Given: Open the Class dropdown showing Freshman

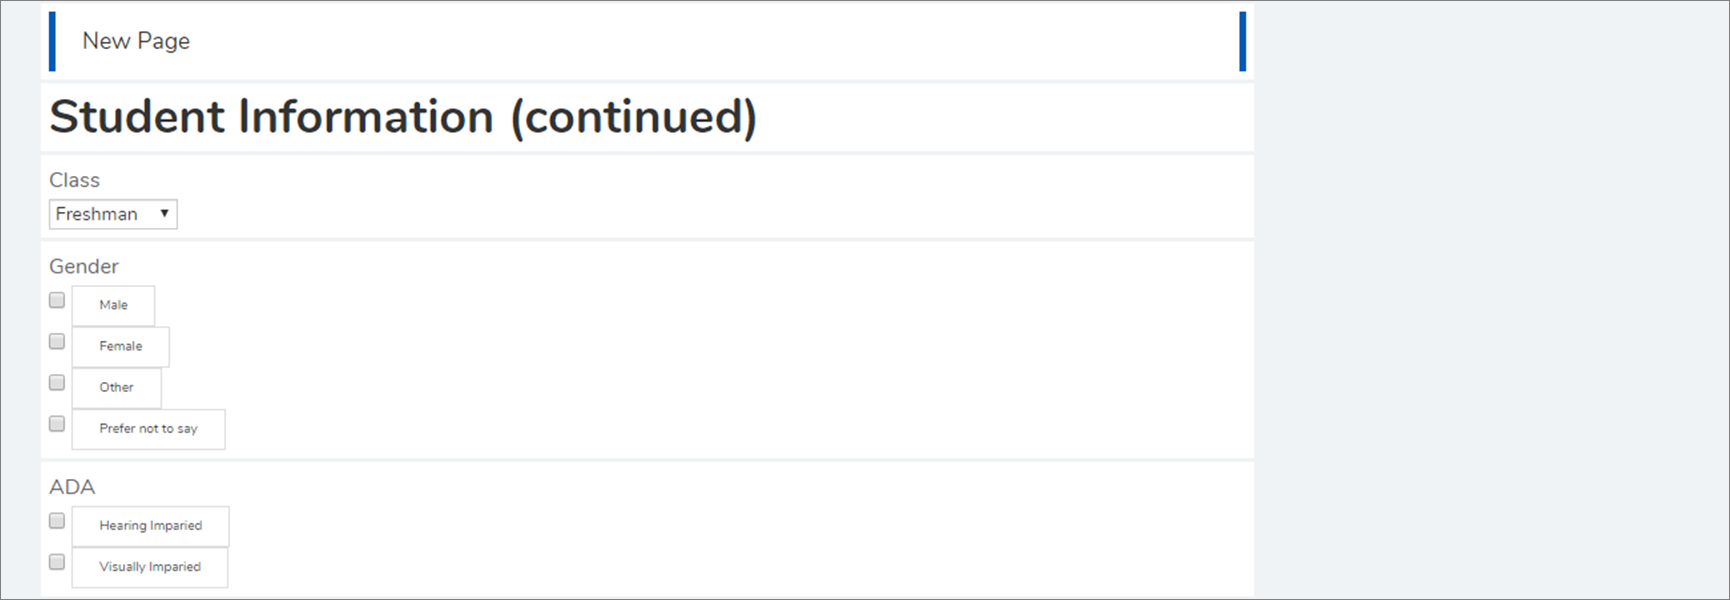Looking at the screenshot, I should click(x=113, y=214).
